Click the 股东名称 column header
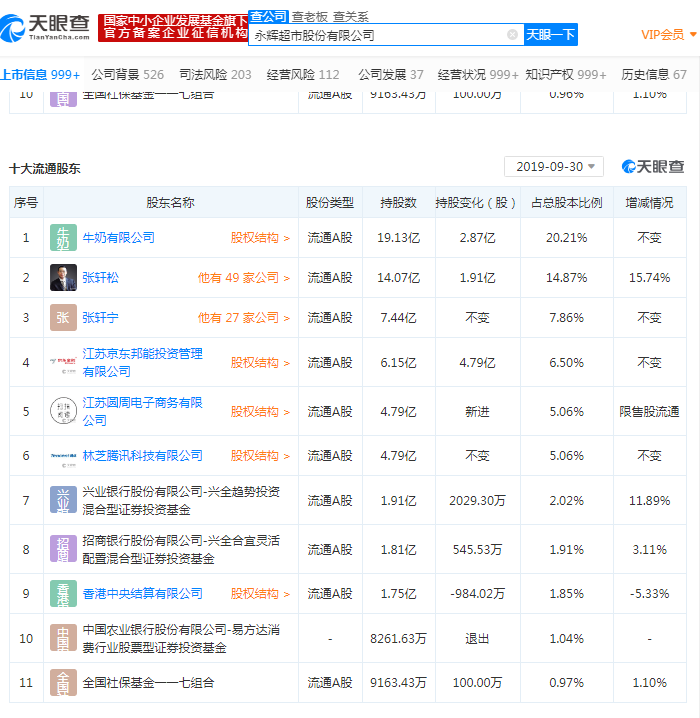 click(x=170, y=202)
